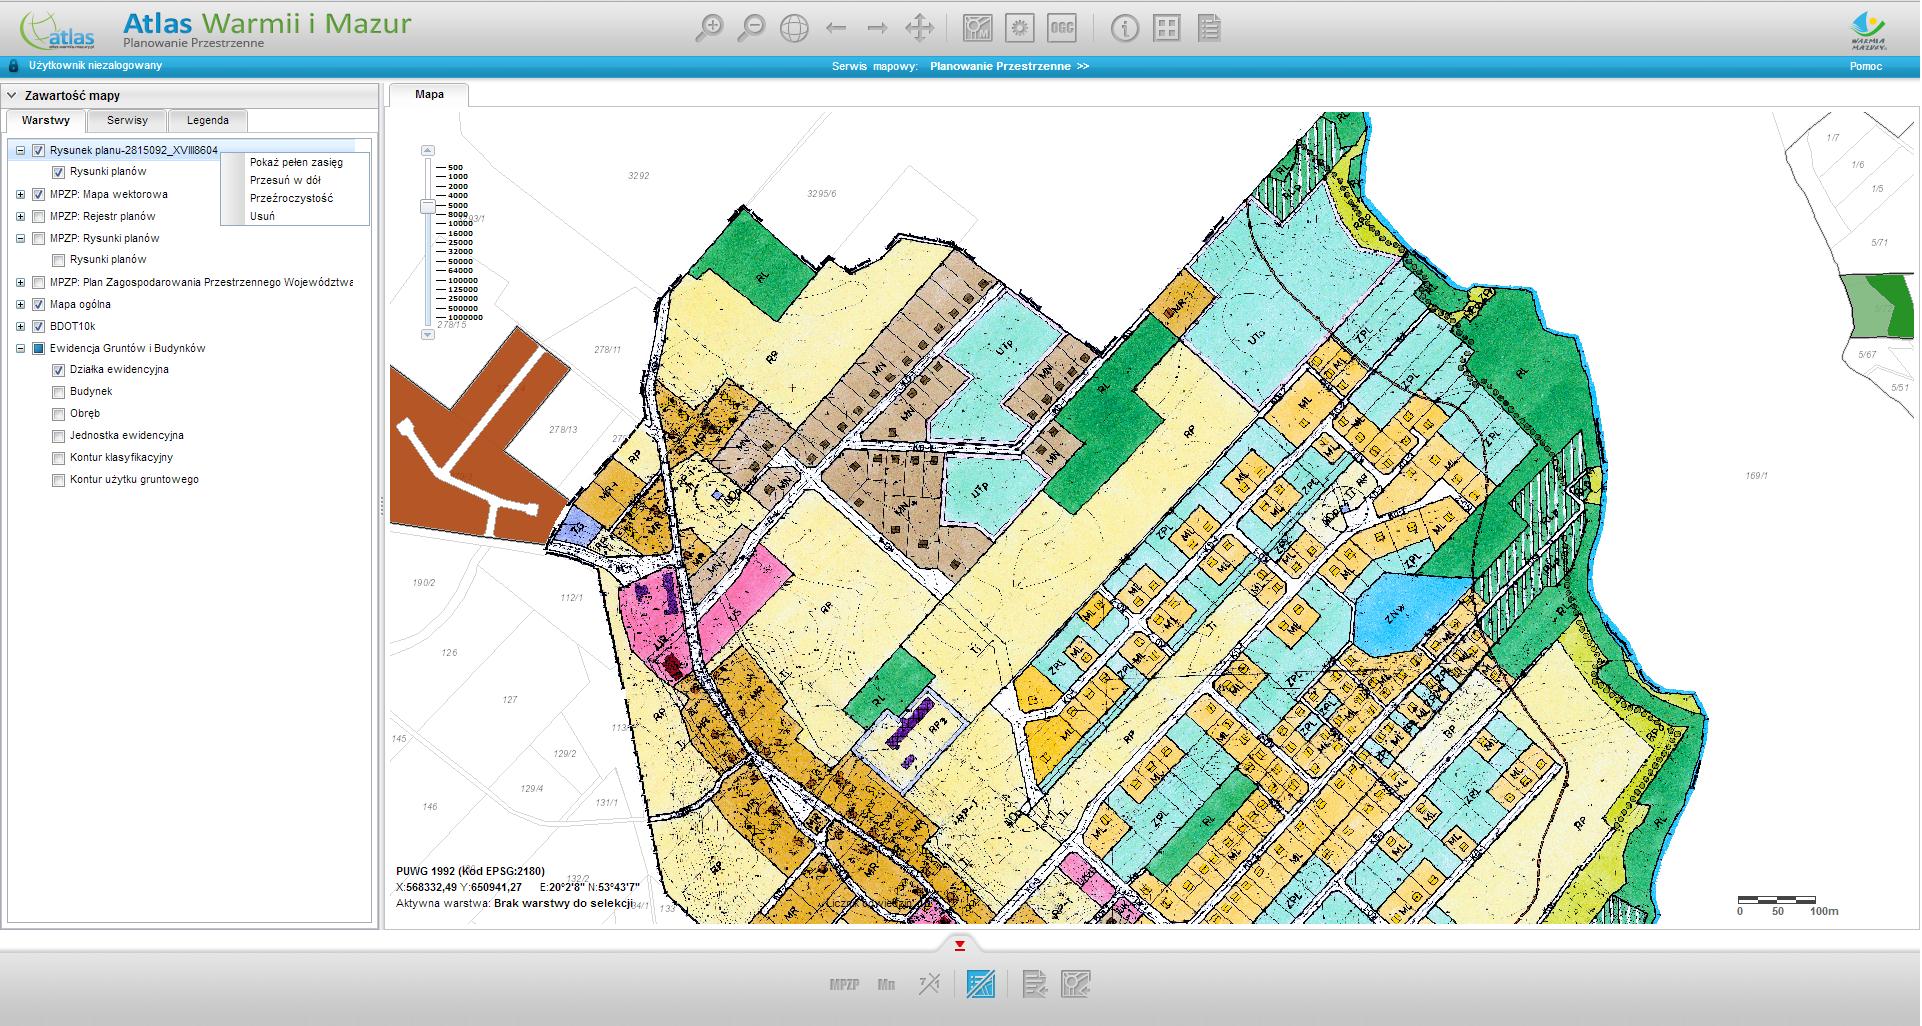The height and width of the screenshot is (1026, 1922).
Task: Click the padlock icon beside Użytkownik niezalogowany
Action: [x=14, y=66]
